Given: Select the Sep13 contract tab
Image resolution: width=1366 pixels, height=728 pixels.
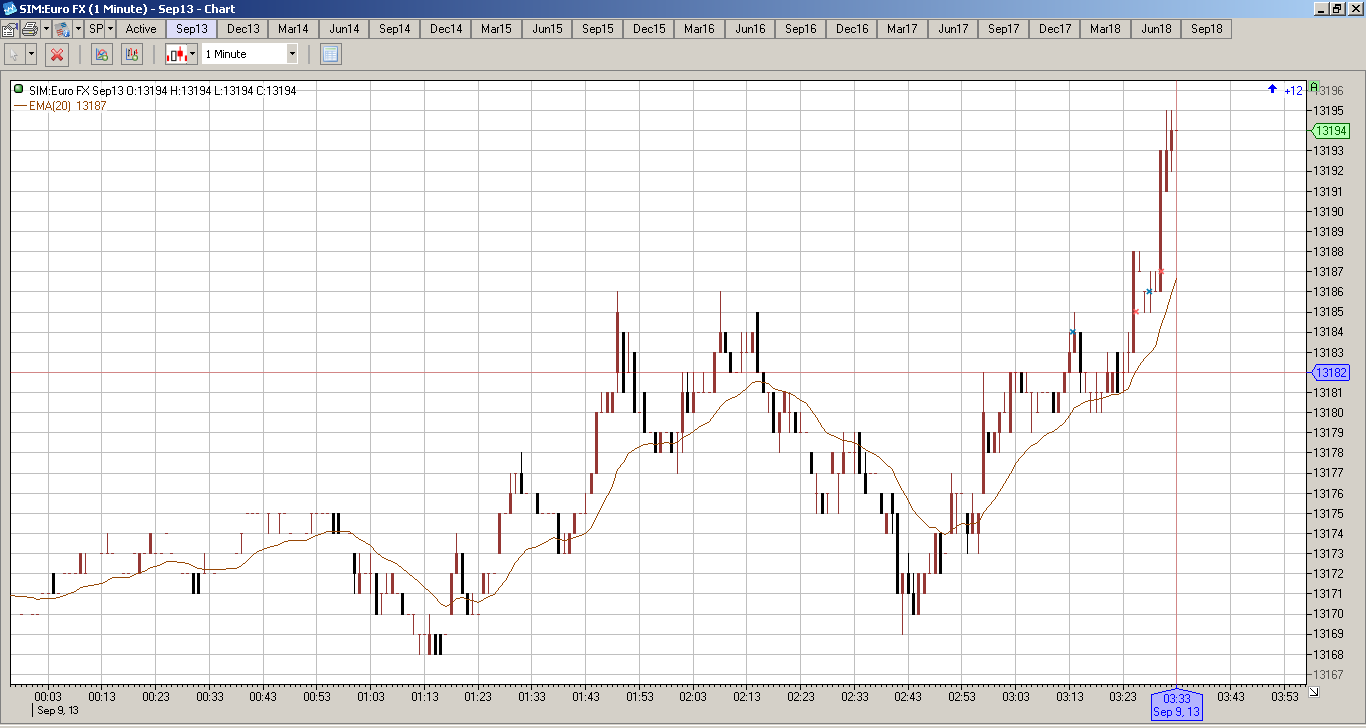Looking at the screenshot, I should click(192, 29).
